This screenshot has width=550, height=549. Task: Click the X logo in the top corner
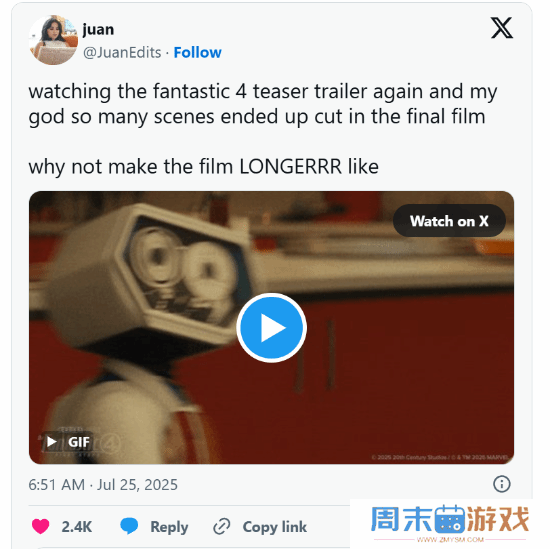502,28
